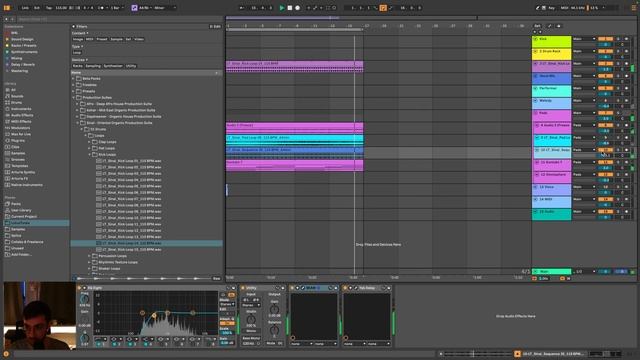Image resolution: width=640 pixels, height=360 pixels.
Task: Solo the Melody track
Action: click(618, 100)
